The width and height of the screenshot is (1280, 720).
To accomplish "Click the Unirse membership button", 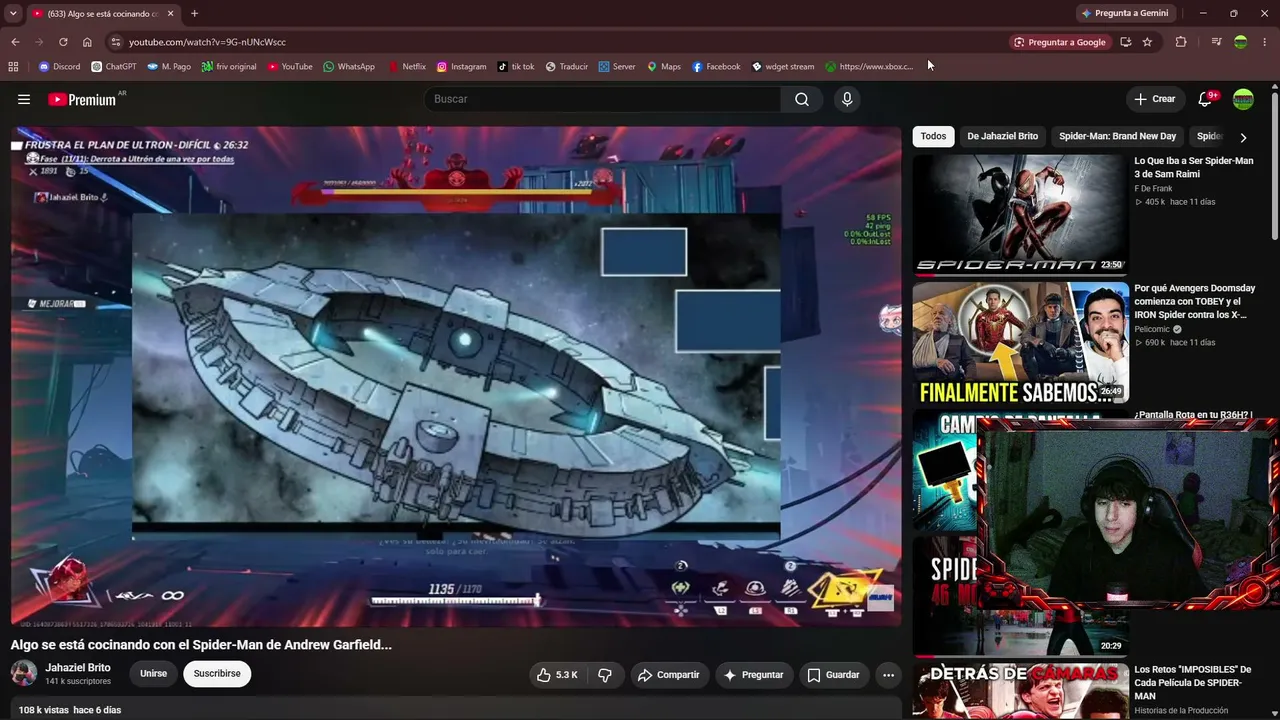I will pyautogui.click(x=153, y=674).
